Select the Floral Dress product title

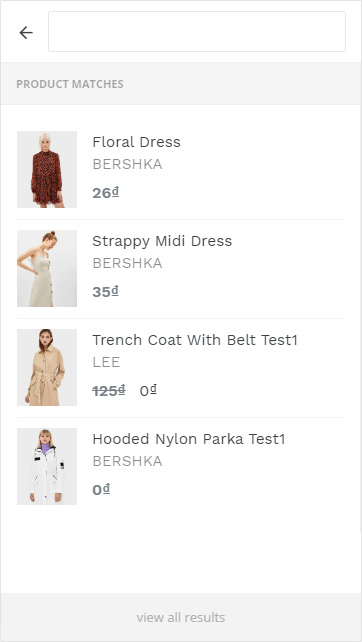point(136,142)
